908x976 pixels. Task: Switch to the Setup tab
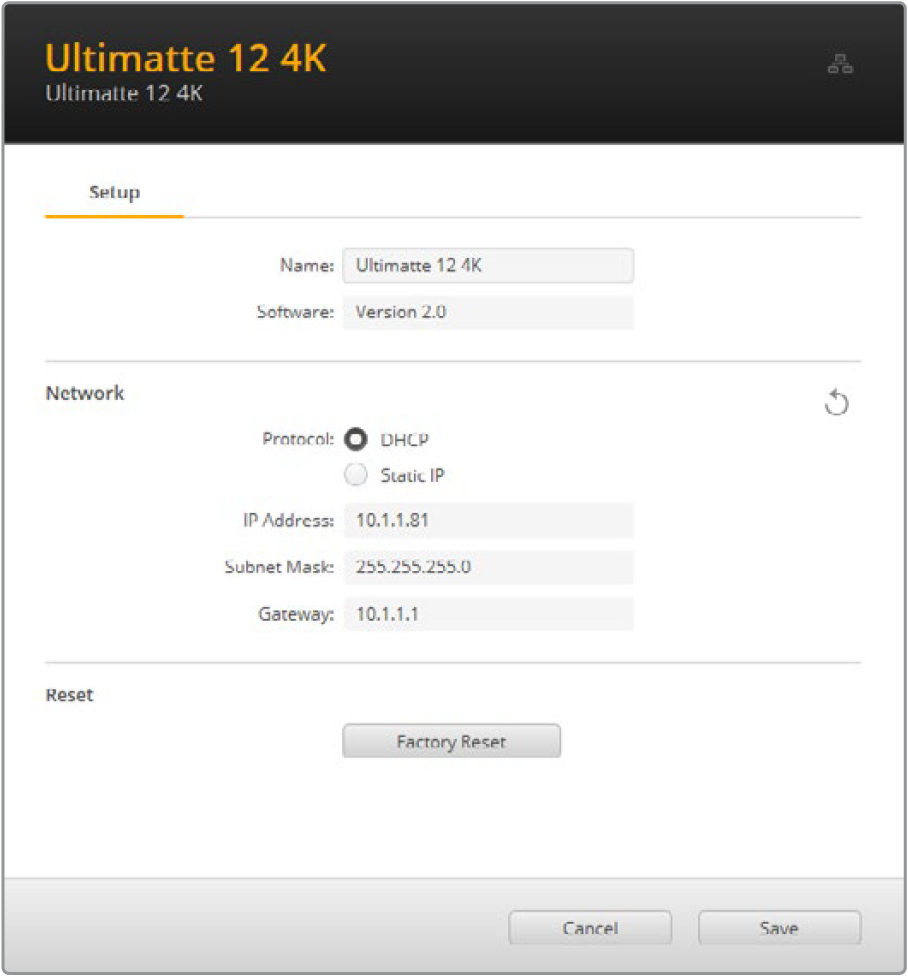pyautogui.click(x=114, y=192)
